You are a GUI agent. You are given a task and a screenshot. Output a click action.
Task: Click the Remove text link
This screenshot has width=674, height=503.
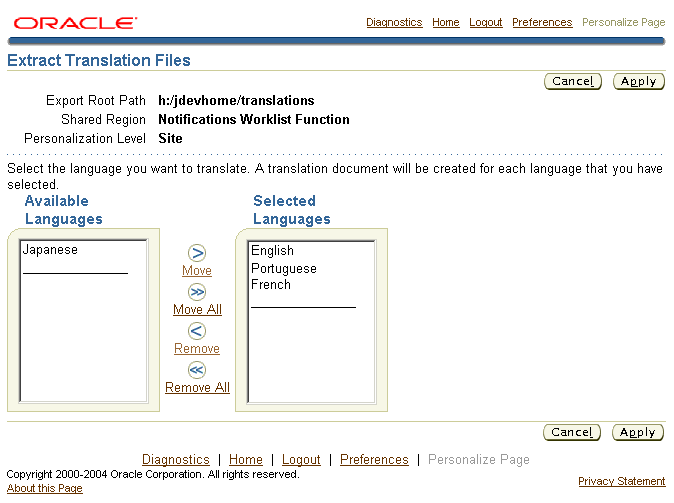197,348
